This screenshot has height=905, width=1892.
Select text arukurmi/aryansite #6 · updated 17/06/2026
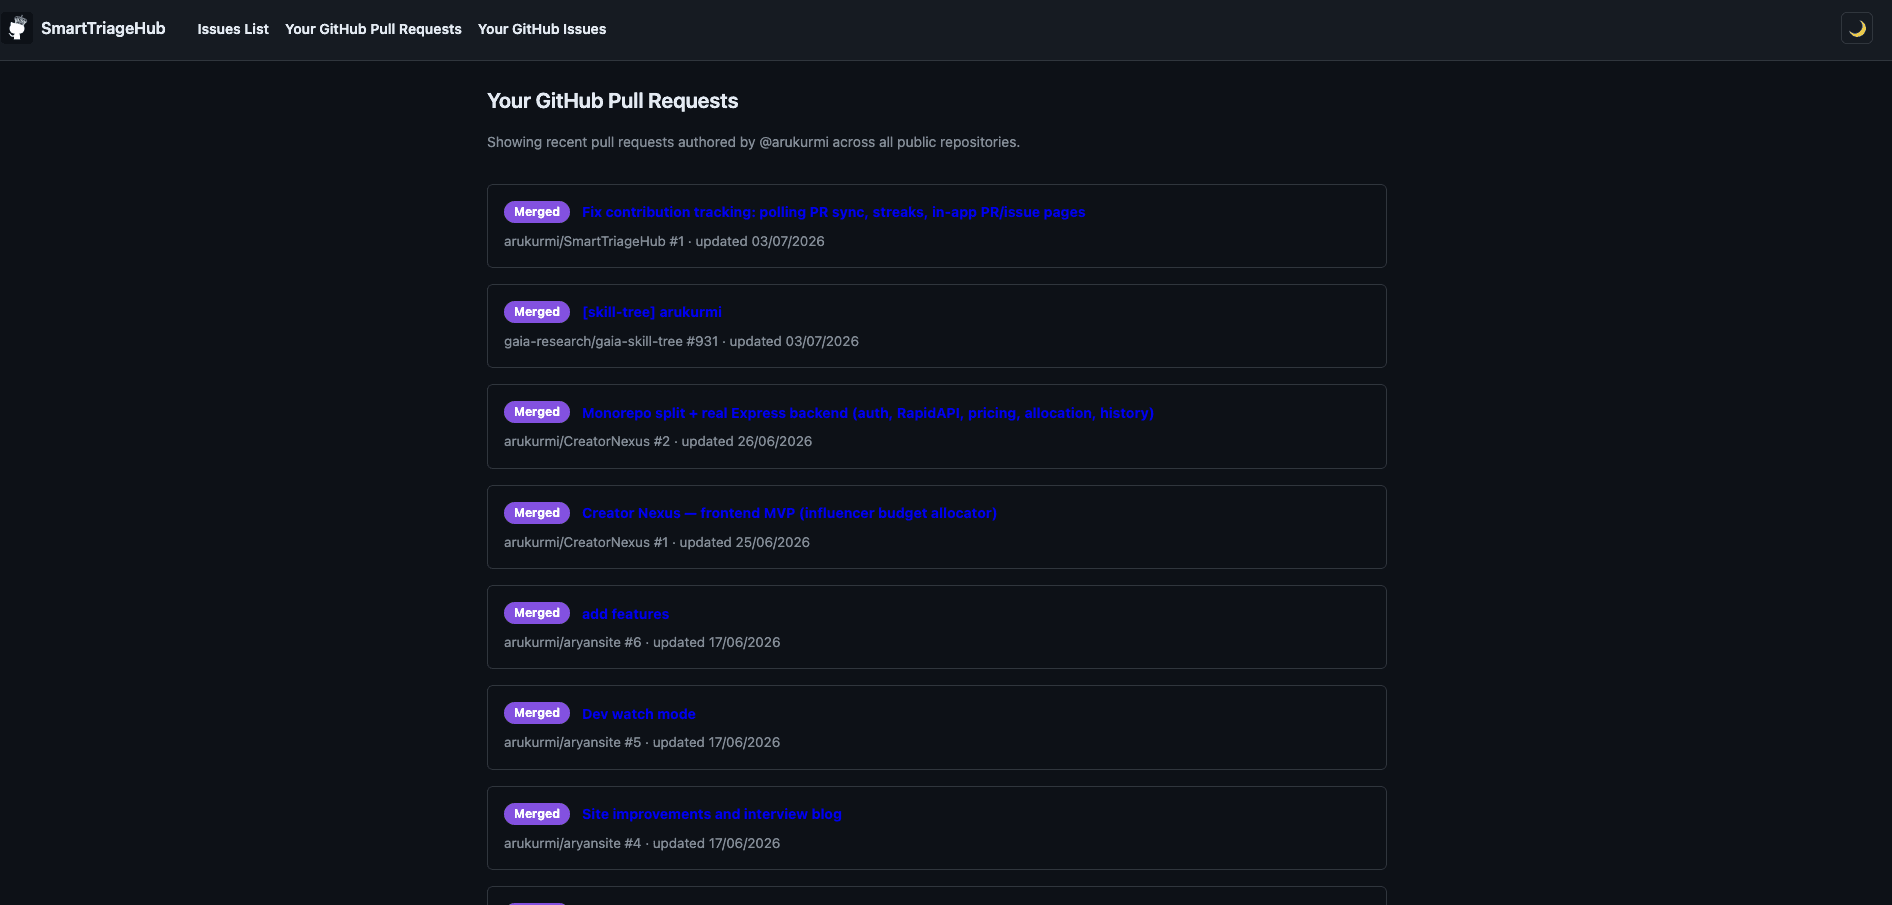[642, 642]
